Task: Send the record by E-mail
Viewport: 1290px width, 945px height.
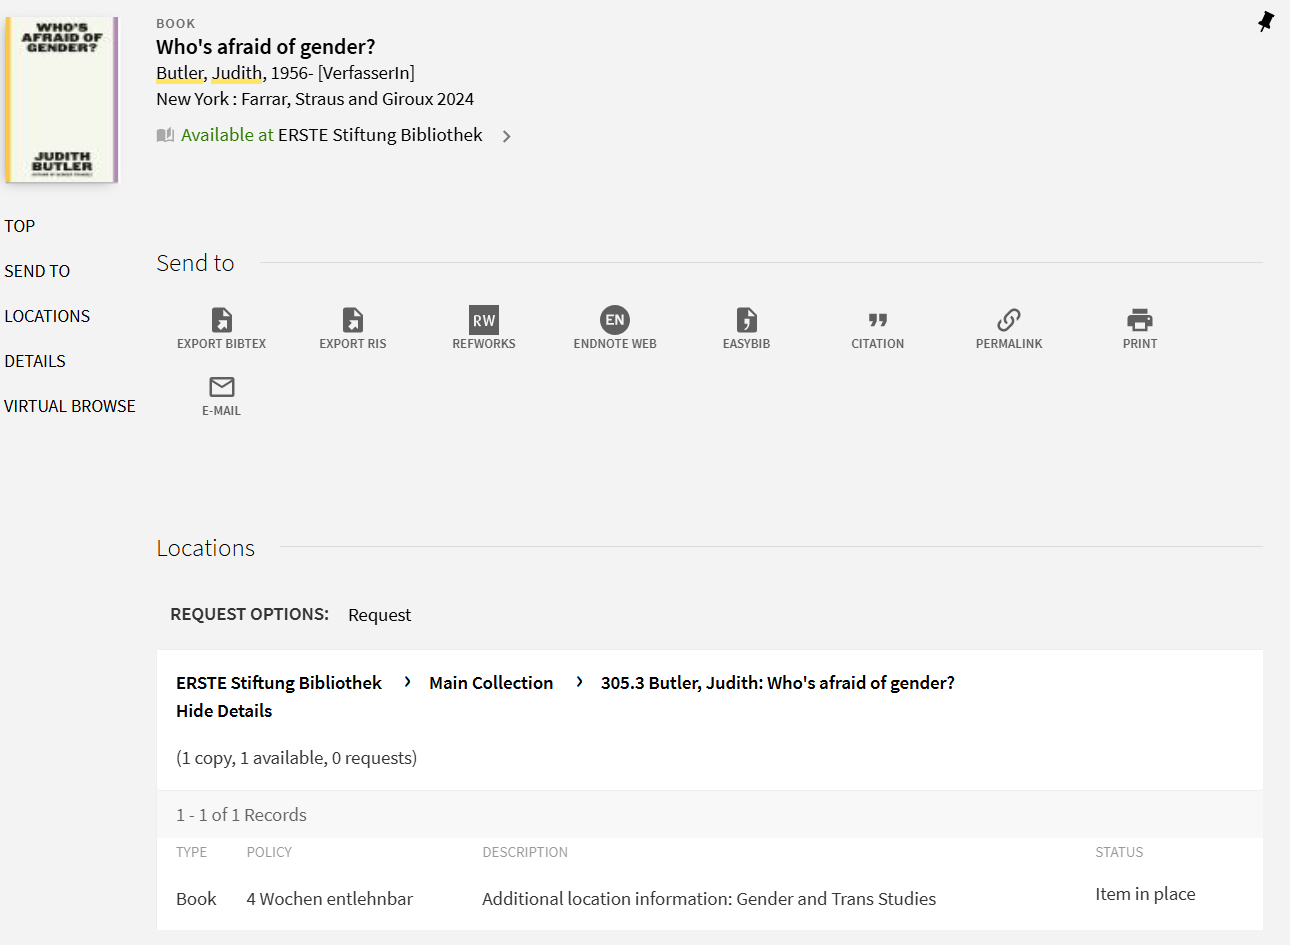Action: tap(222, 387)
